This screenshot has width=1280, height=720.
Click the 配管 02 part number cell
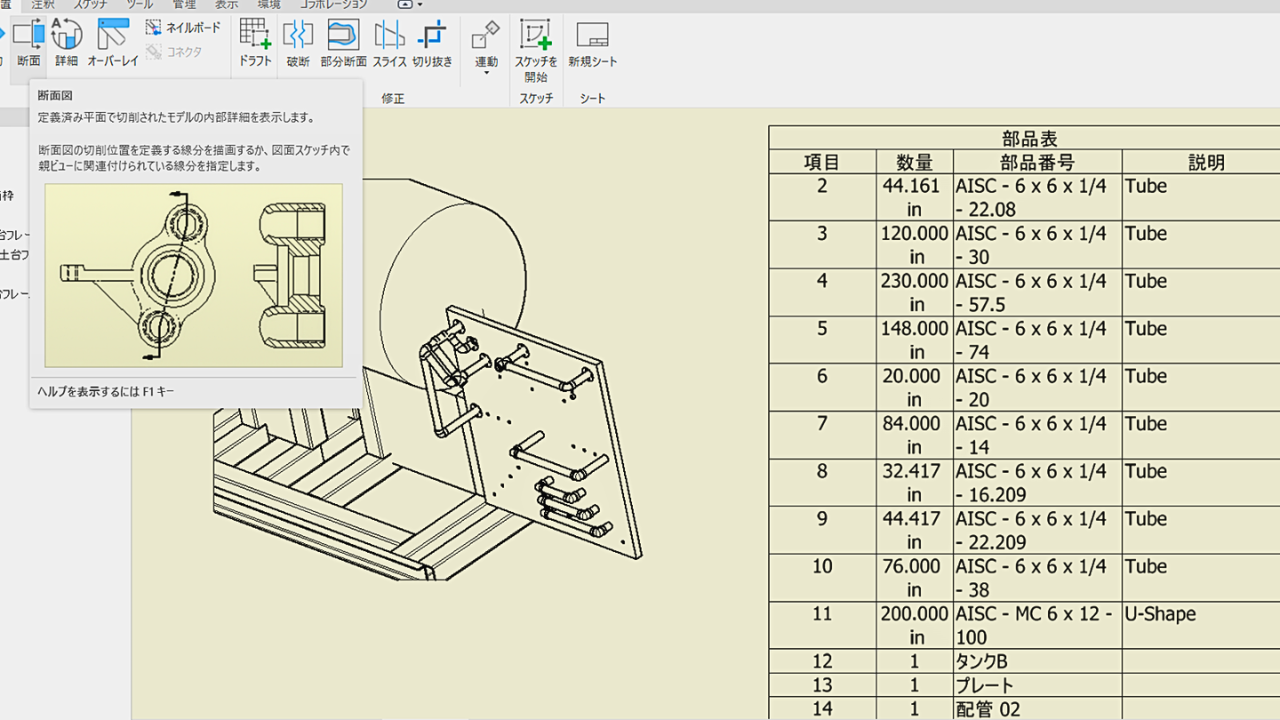click(x=1037, y=709)
